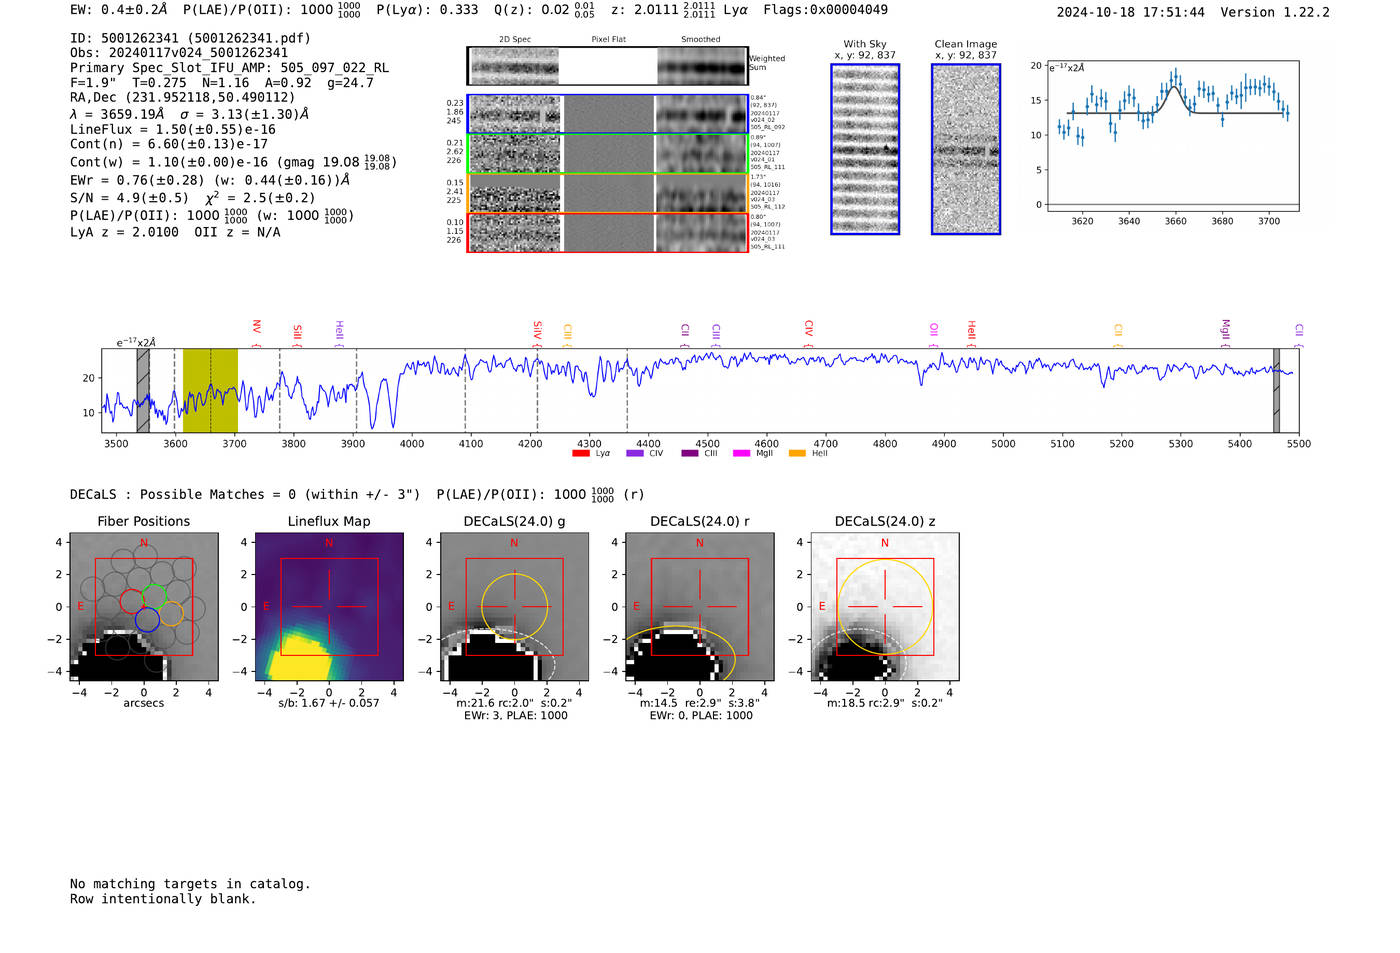Select the green-bordered 2D spectrum row
Image resolution: width=1400 pixels, height=953 pixels.
coord(607,154)
